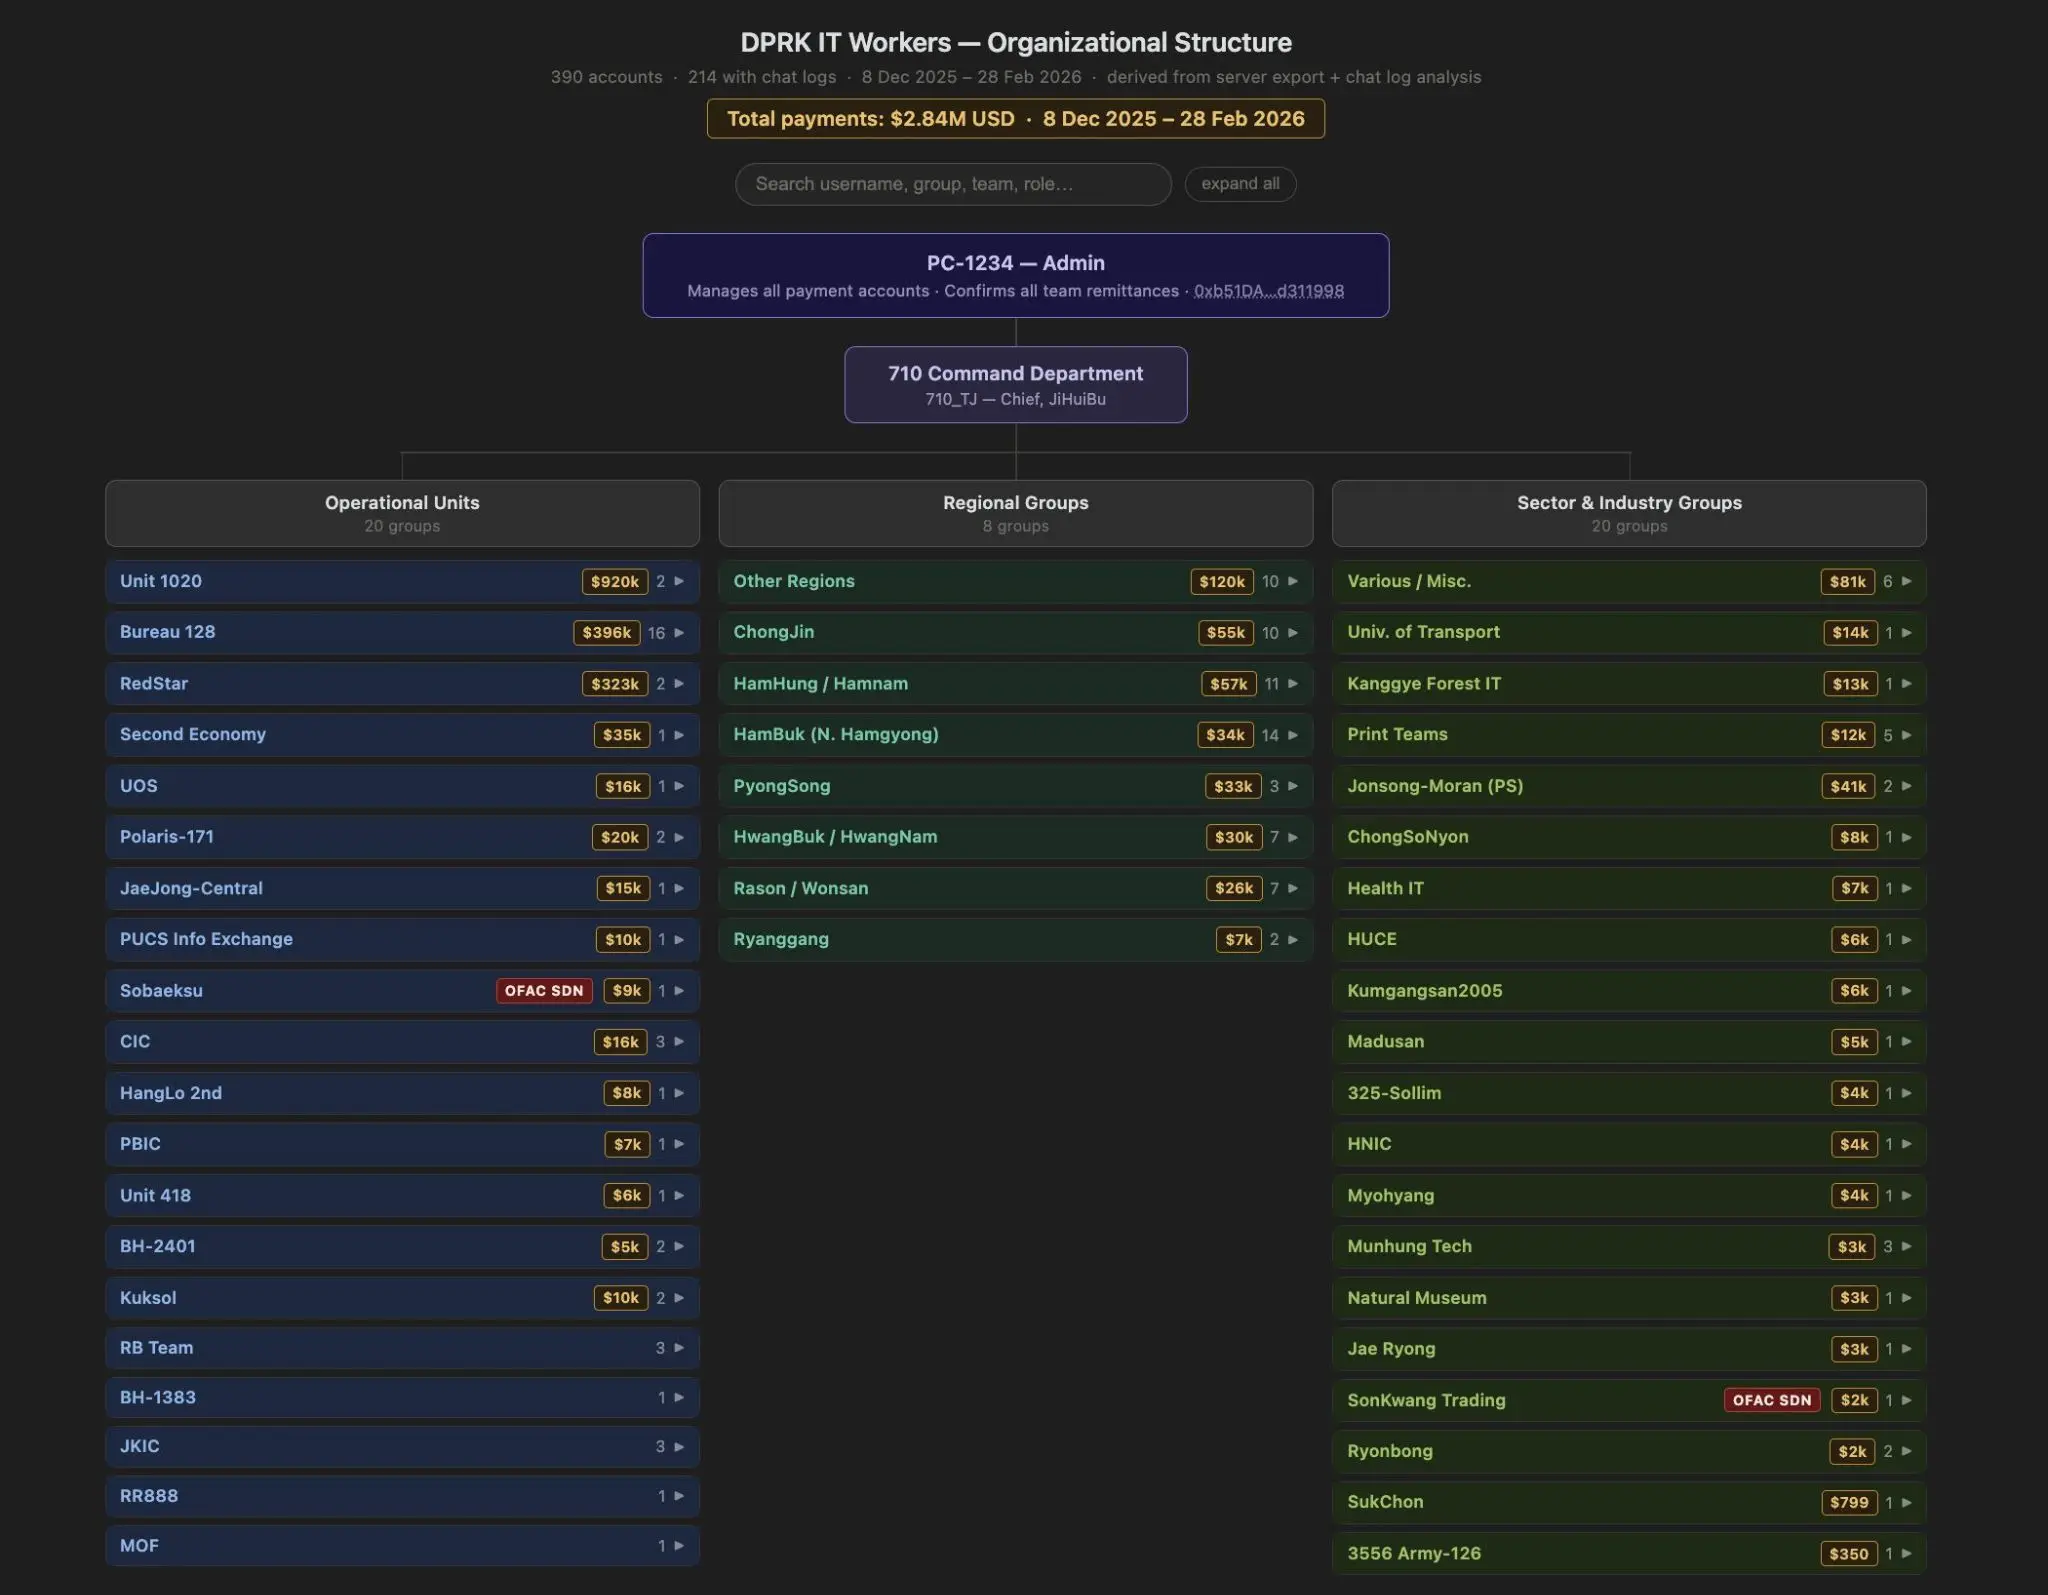Select the RedStar operational unit row
The width and height of the screenshot is (2048, 1595).
pos(300,683)
